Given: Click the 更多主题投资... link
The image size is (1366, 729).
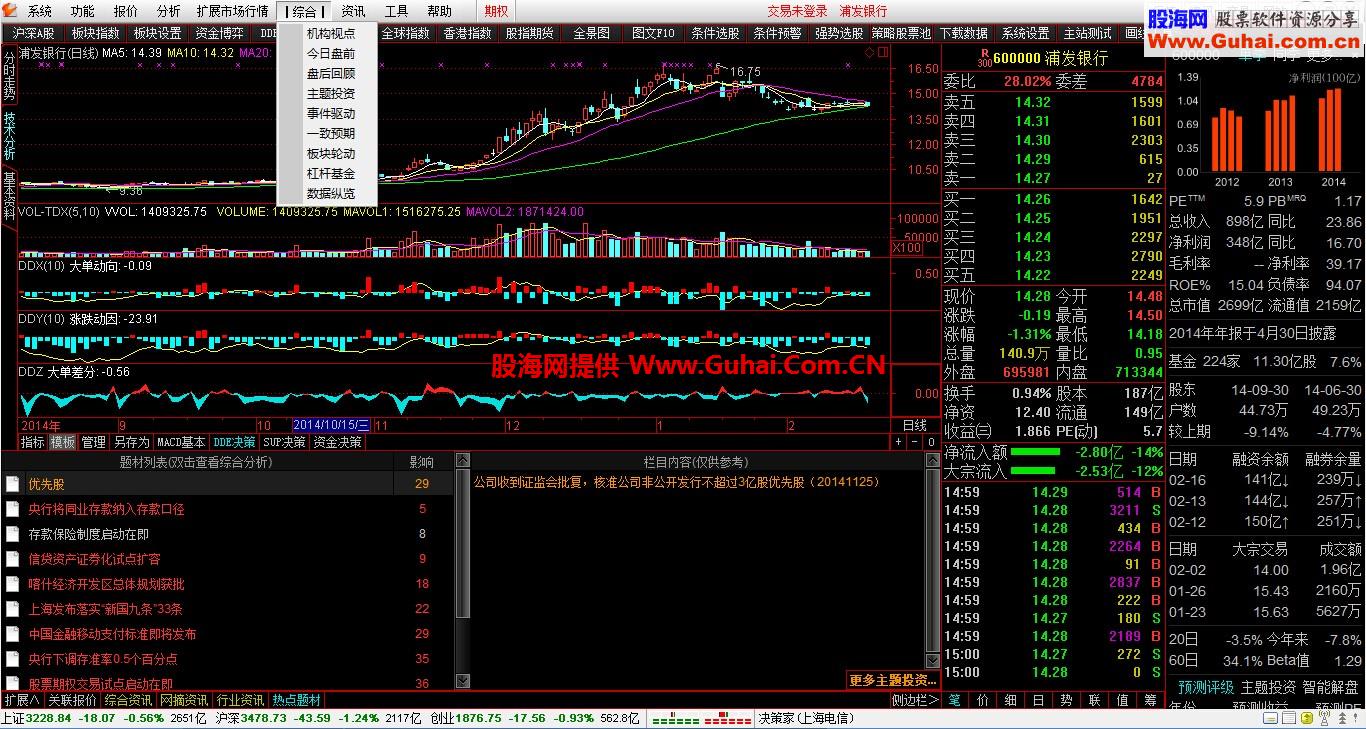Looking at the screenshot, I should [x=892, y=680].
